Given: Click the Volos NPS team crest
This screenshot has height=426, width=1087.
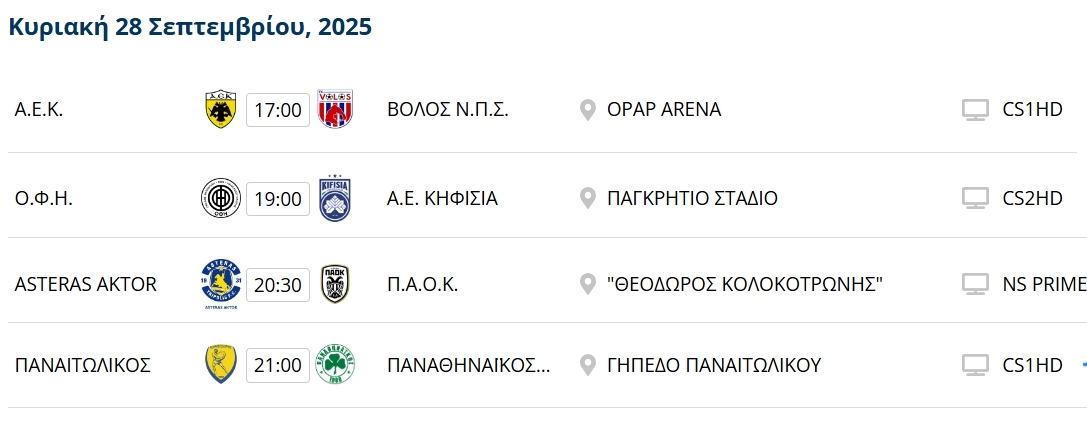Looking at the screenshot, I should [336, 110].
